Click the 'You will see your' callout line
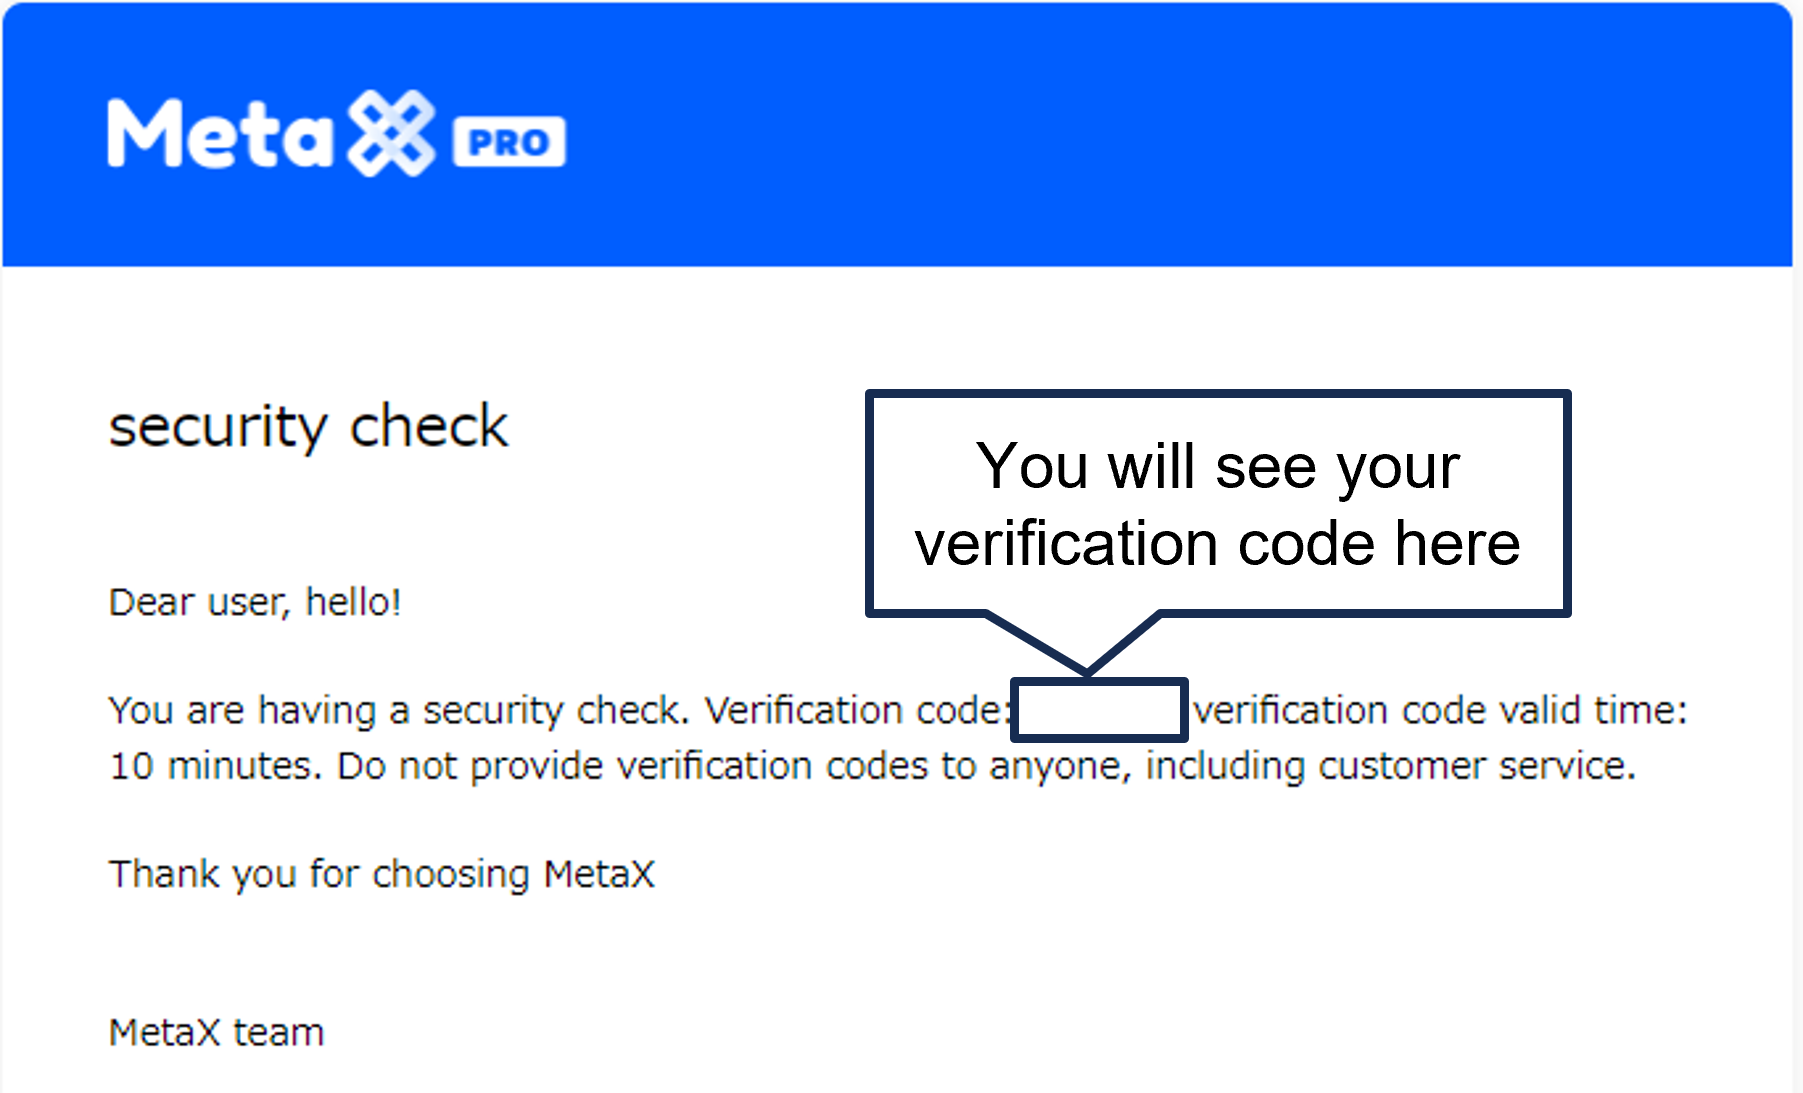 (x=1217, y=466)
